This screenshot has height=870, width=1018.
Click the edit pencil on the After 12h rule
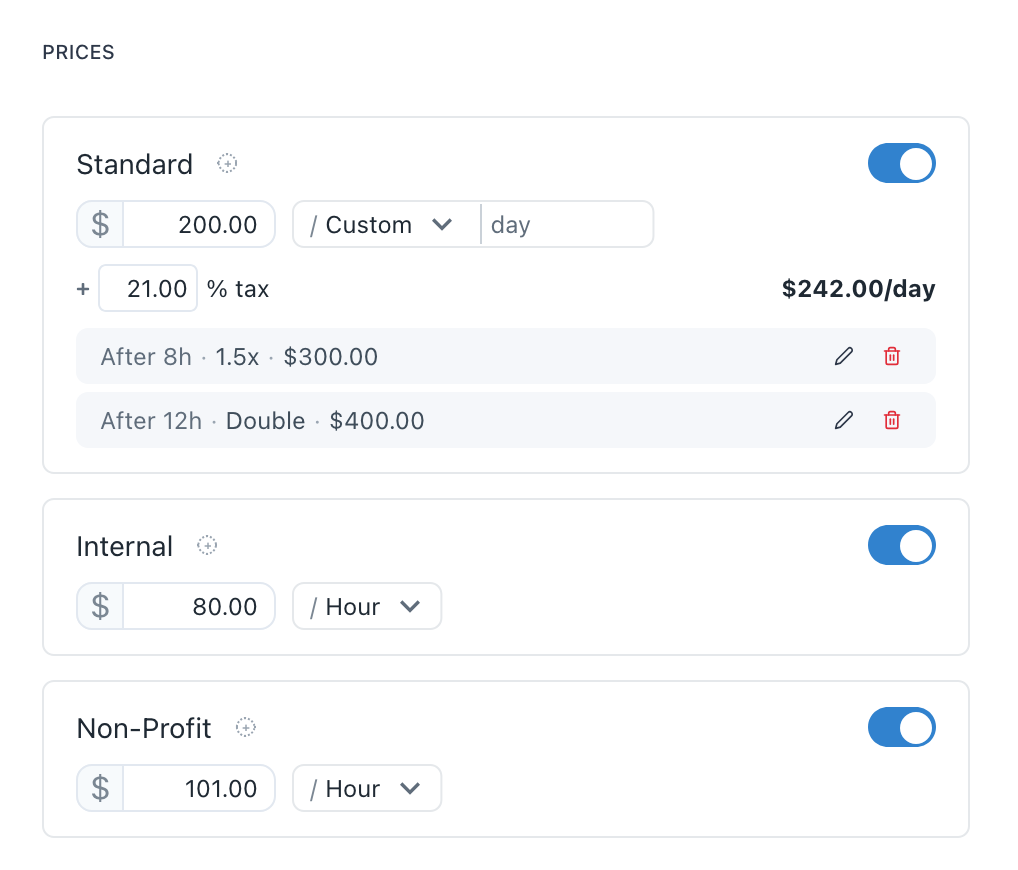point(844,420)
